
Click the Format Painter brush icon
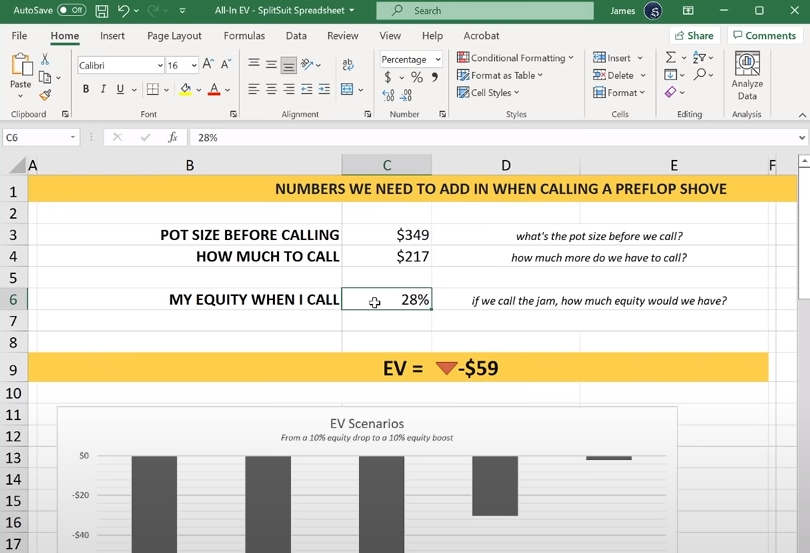[x=45, y=95]
